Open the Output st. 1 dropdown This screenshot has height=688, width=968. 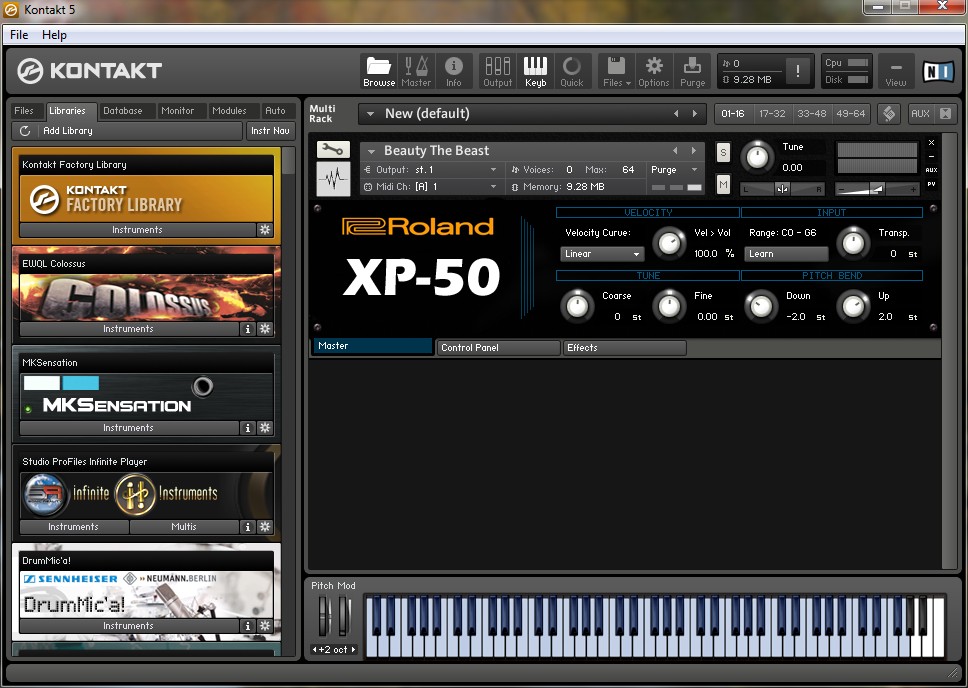tap(493, 170)
